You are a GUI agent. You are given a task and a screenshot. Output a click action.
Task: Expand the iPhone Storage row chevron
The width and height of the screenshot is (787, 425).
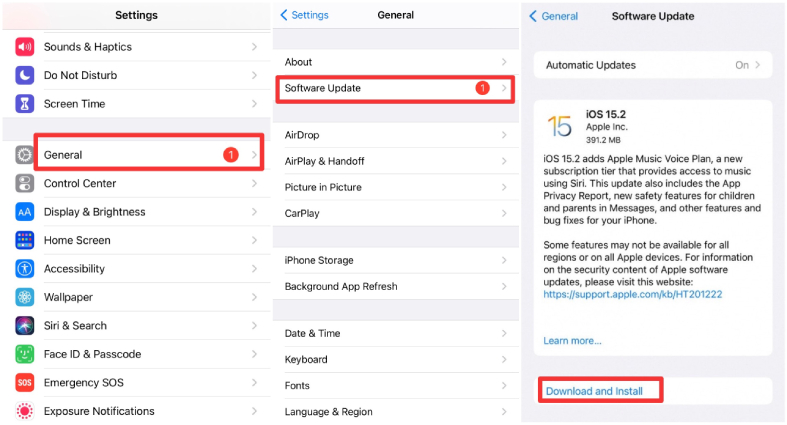pyautogui.click(x=503, y=260)
